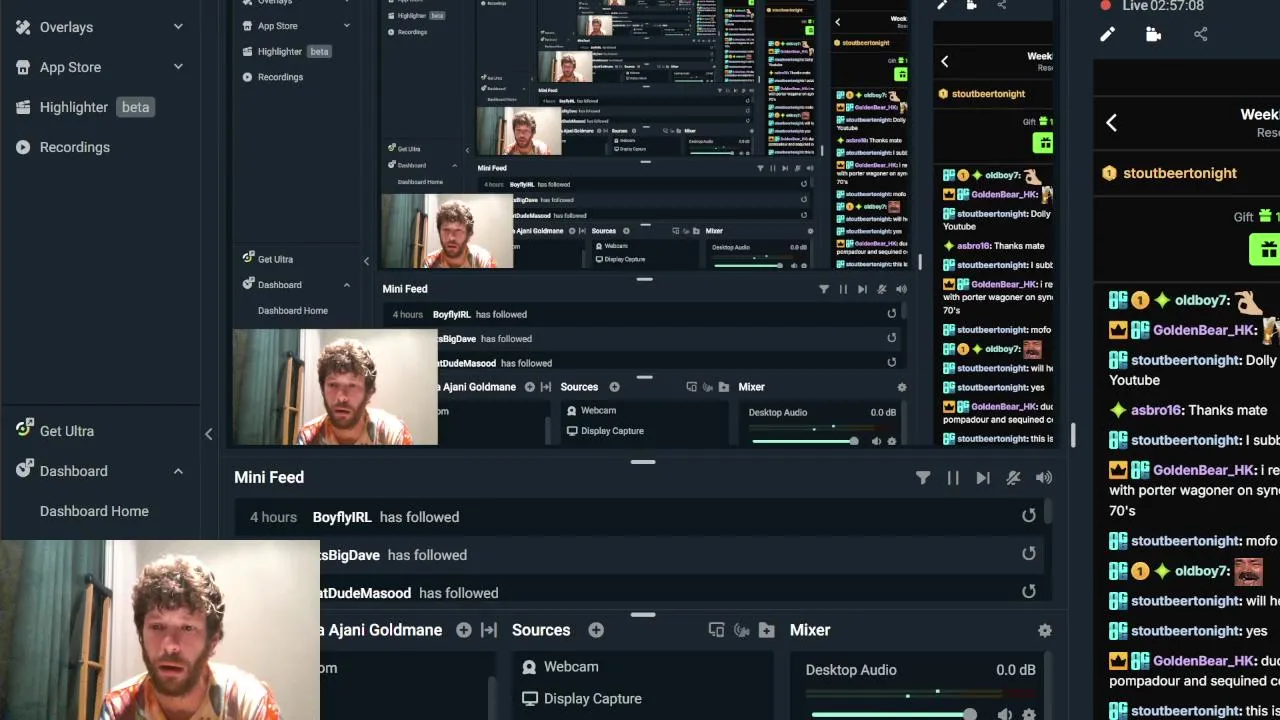Click the share icon under the main Live timer
The height and width of the screenshot is (720, 1280).
pos(1200,34)
